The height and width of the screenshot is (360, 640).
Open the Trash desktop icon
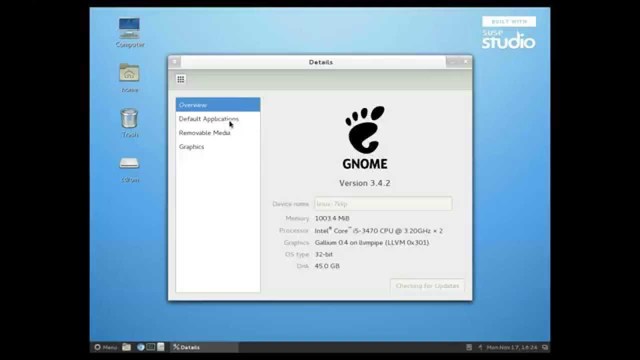[129, 122]
